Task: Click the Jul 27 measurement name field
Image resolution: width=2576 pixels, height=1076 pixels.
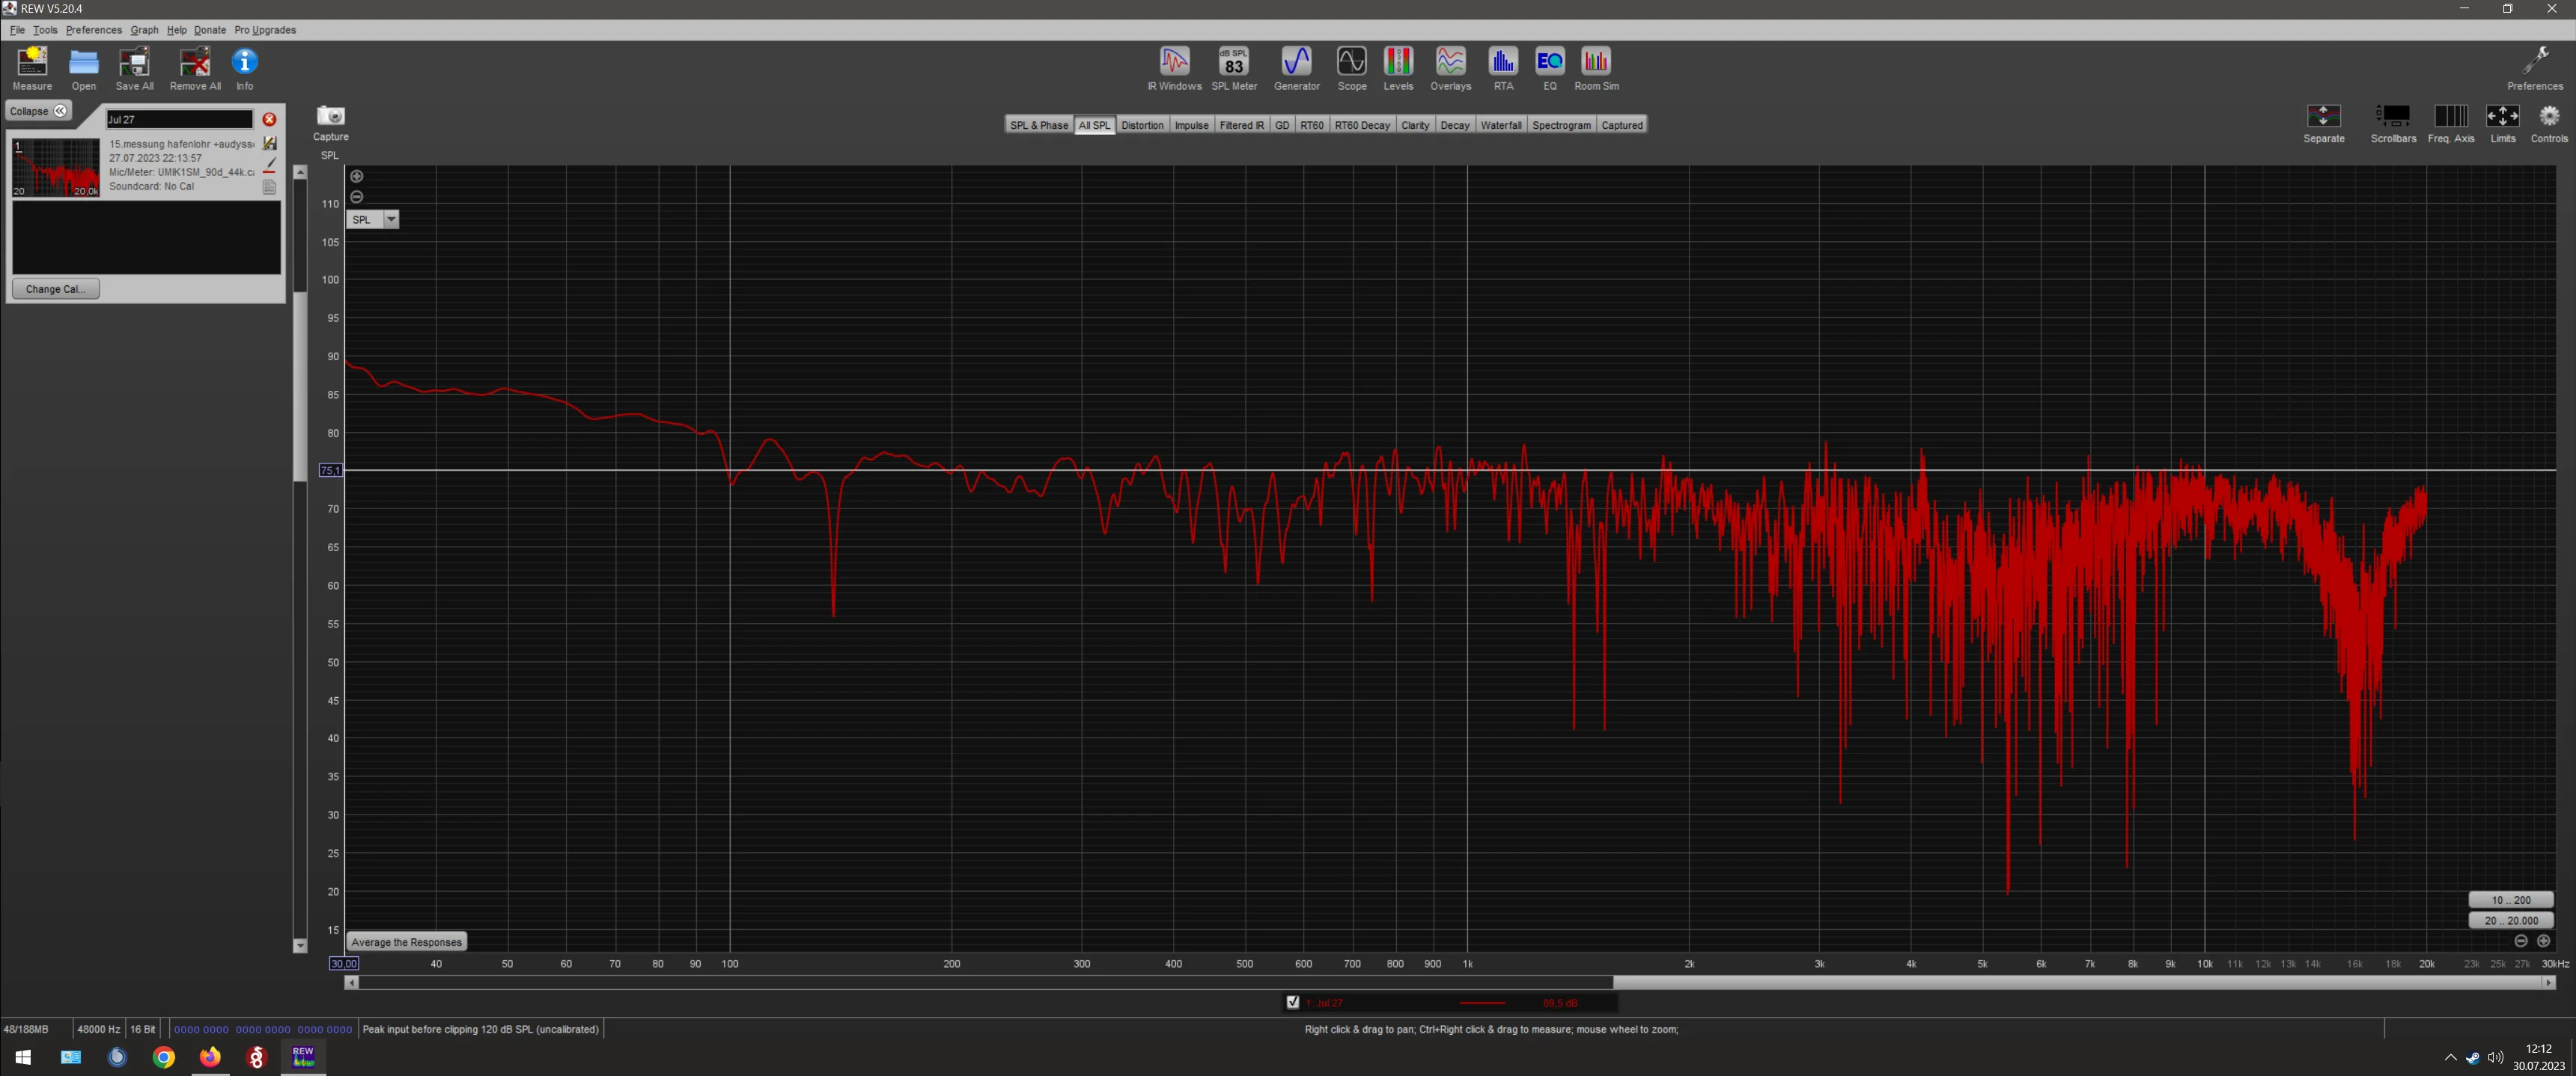Action: click(180, 119)
